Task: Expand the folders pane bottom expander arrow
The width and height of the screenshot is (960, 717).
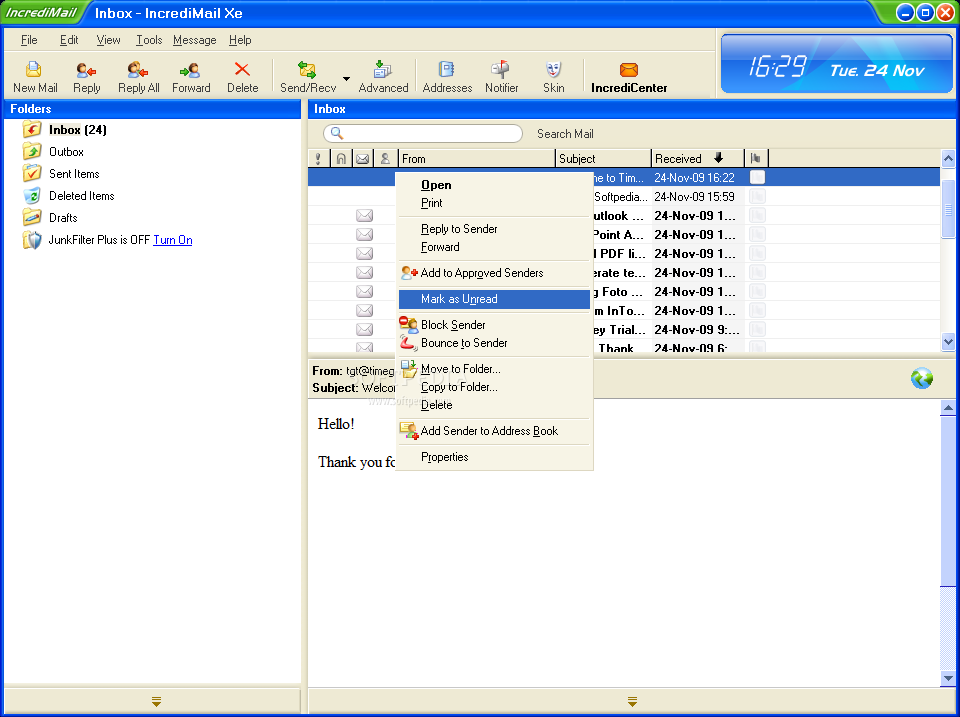Action: click(x=156, y=701)
